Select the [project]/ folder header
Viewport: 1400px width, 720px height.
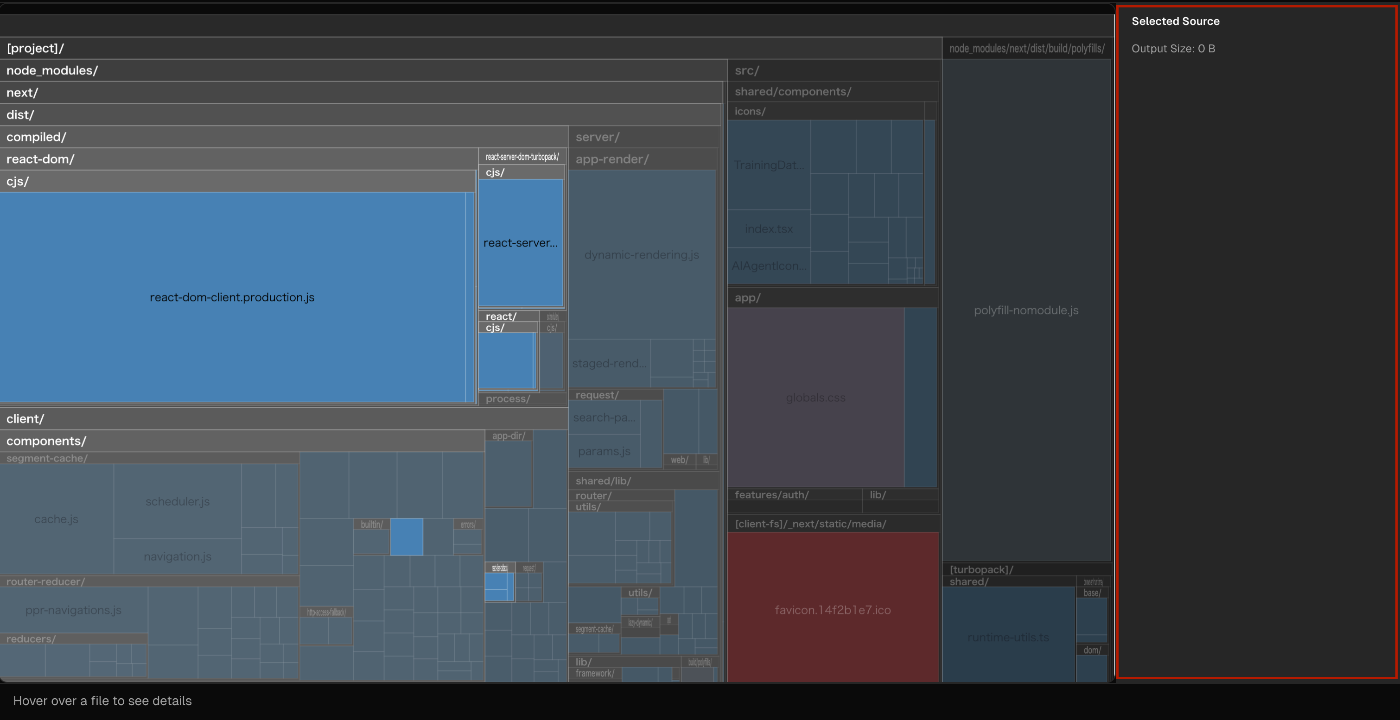(x=470, y=48)
